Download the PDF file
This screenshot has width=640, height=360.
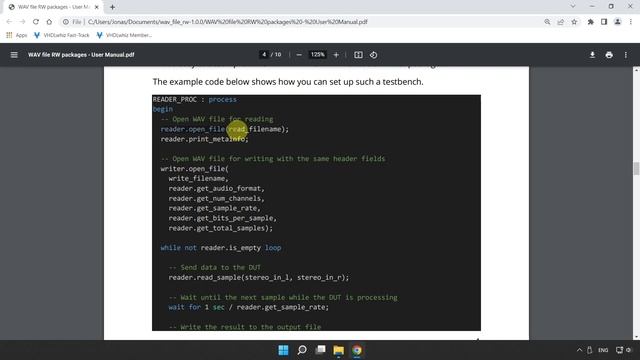coord(592,55)
